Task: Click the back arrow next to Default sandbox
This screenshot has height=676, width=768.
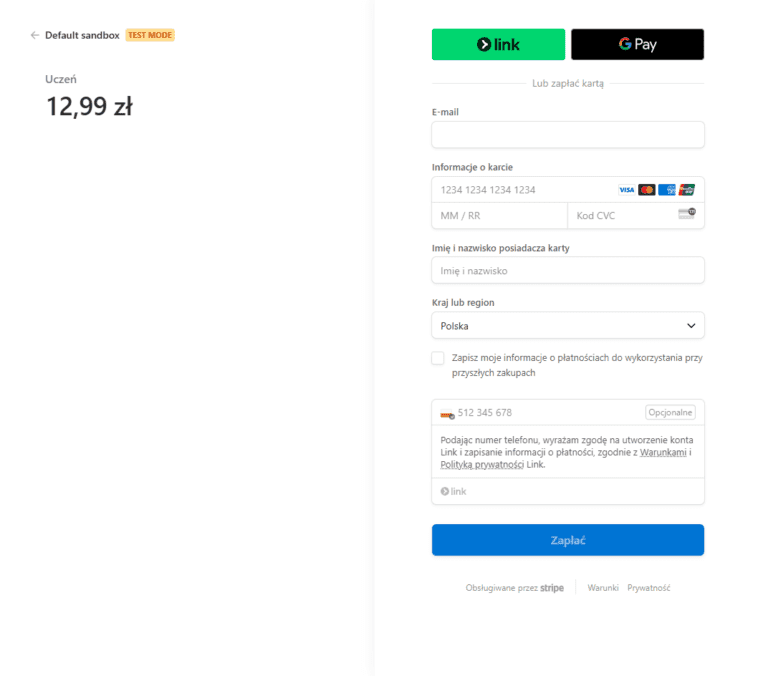Action: coord(35,35)
